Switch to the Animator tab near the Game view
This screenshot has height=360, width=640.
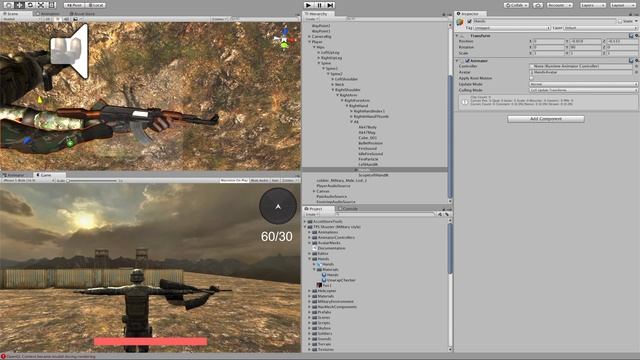coord(14,175)
